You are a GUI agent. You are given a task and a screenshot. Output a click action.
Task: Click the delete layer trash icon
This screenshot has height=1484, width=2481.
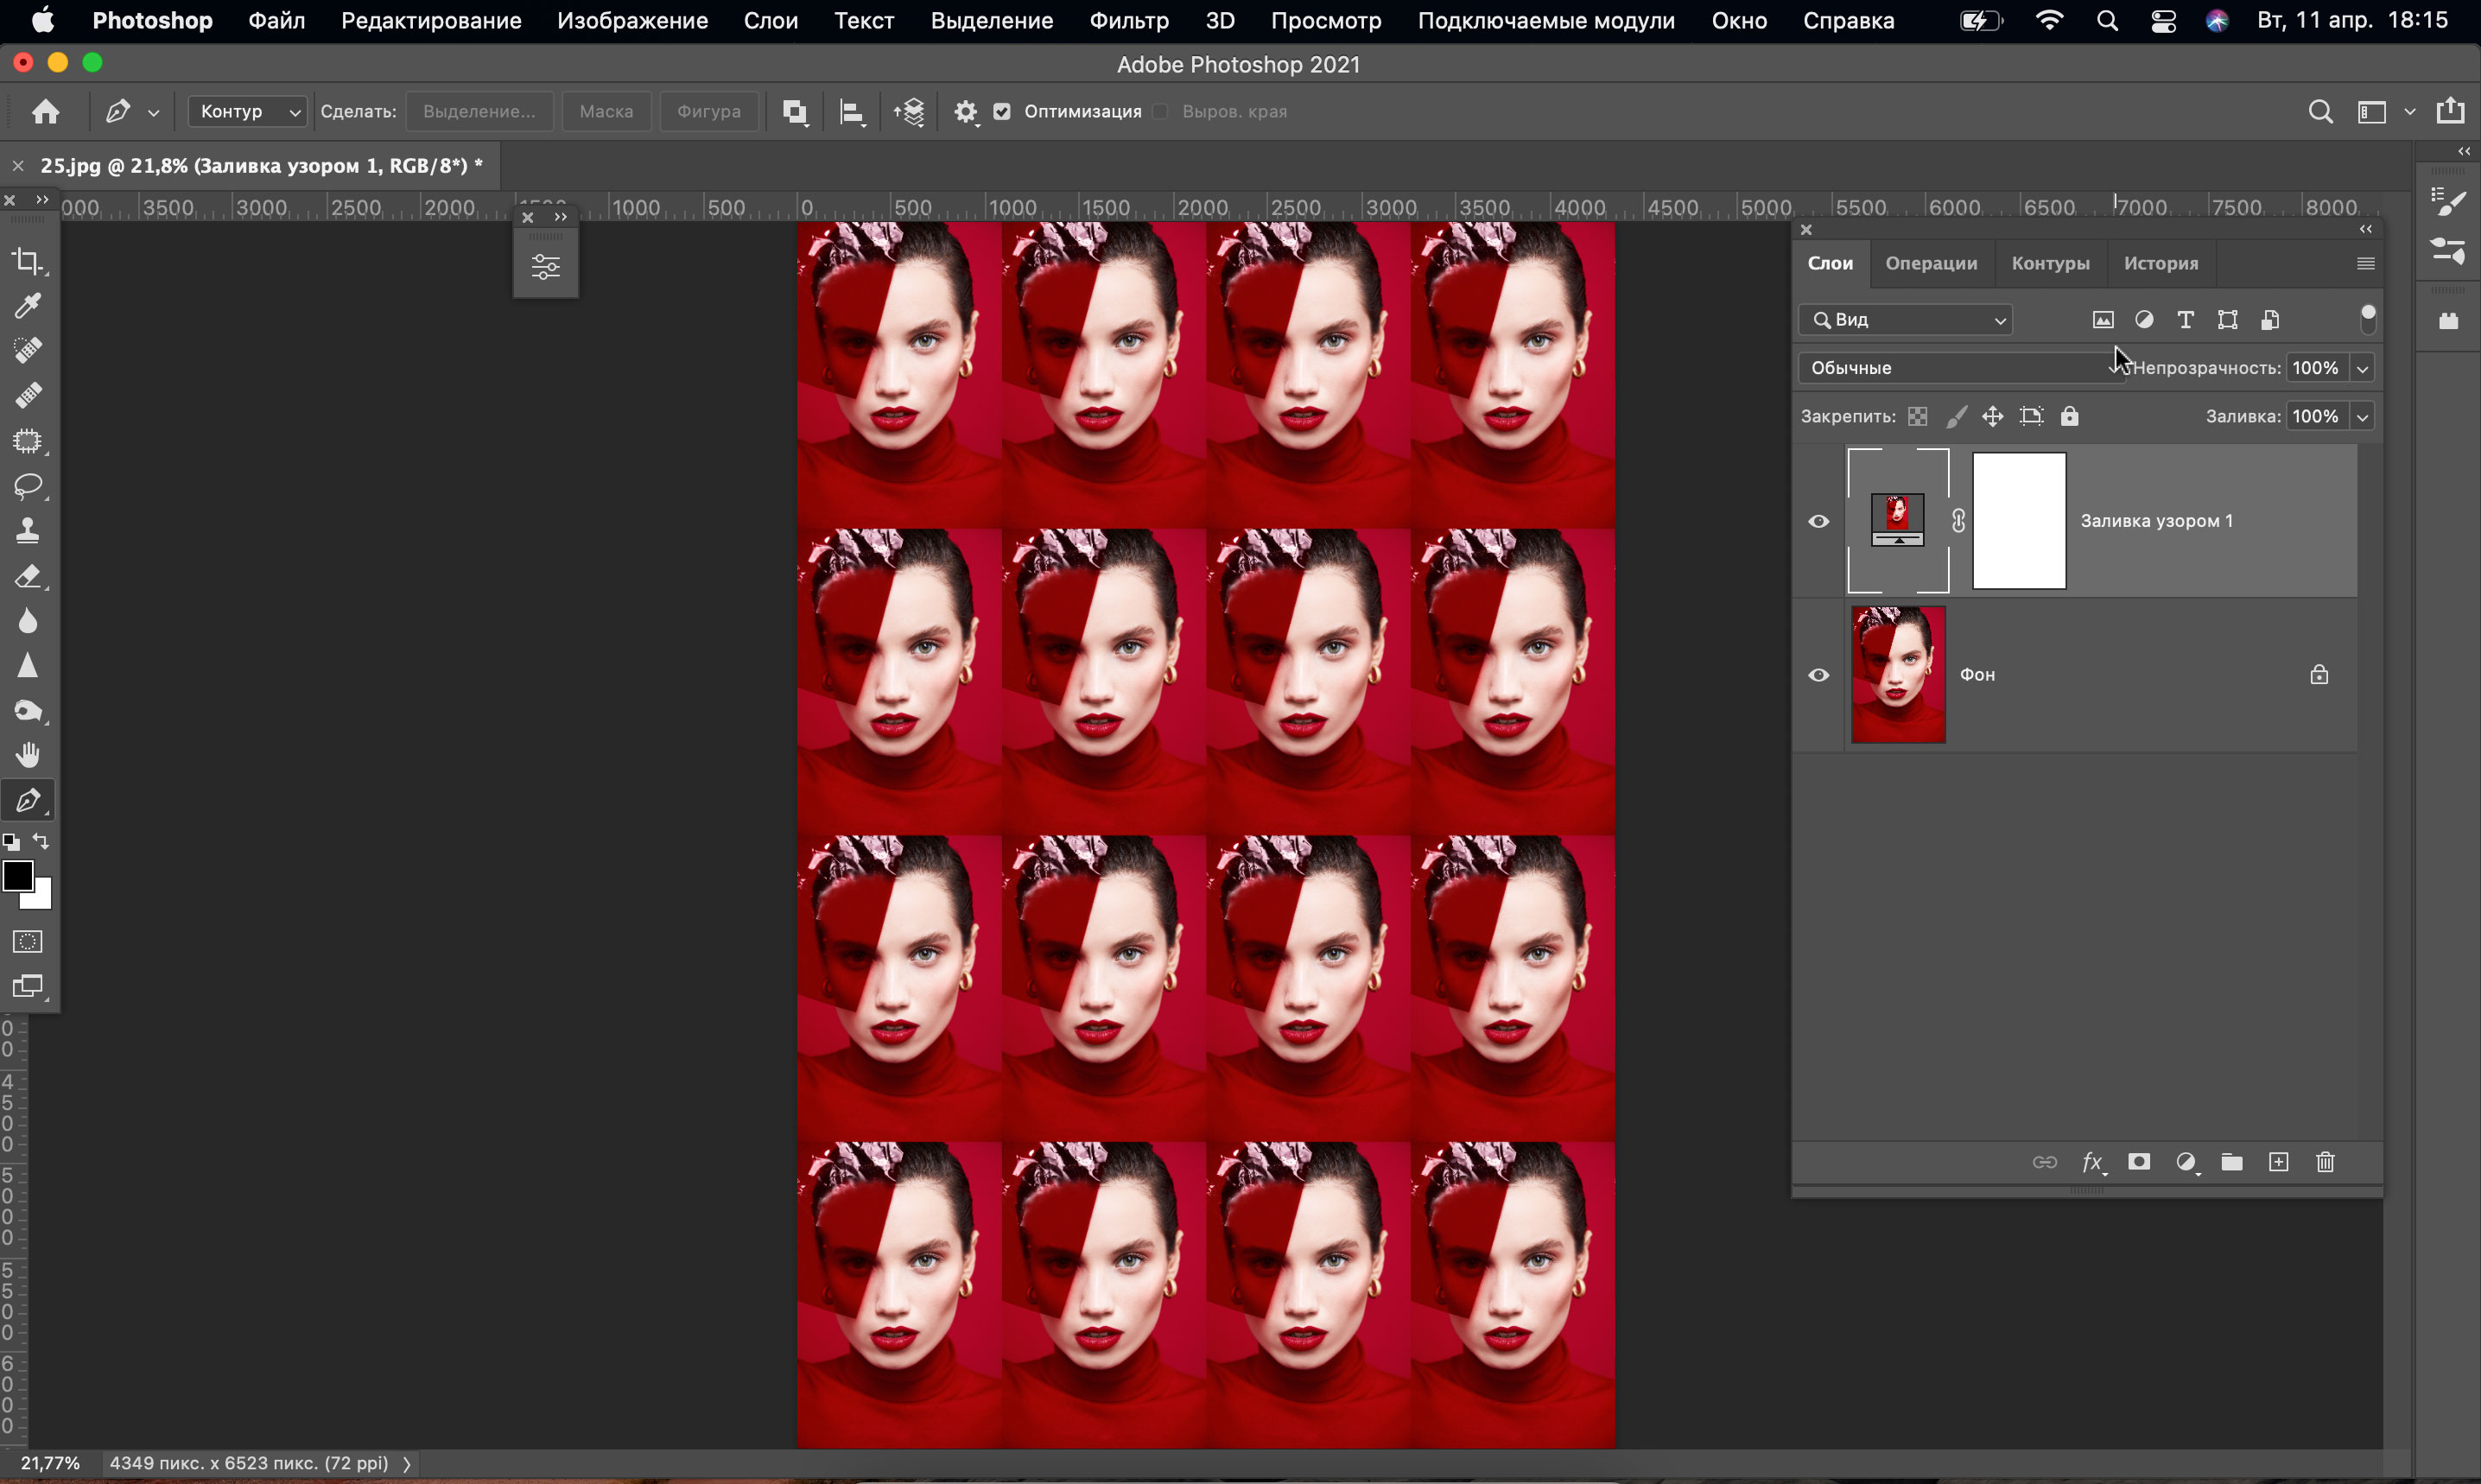coord(2325,1162)
